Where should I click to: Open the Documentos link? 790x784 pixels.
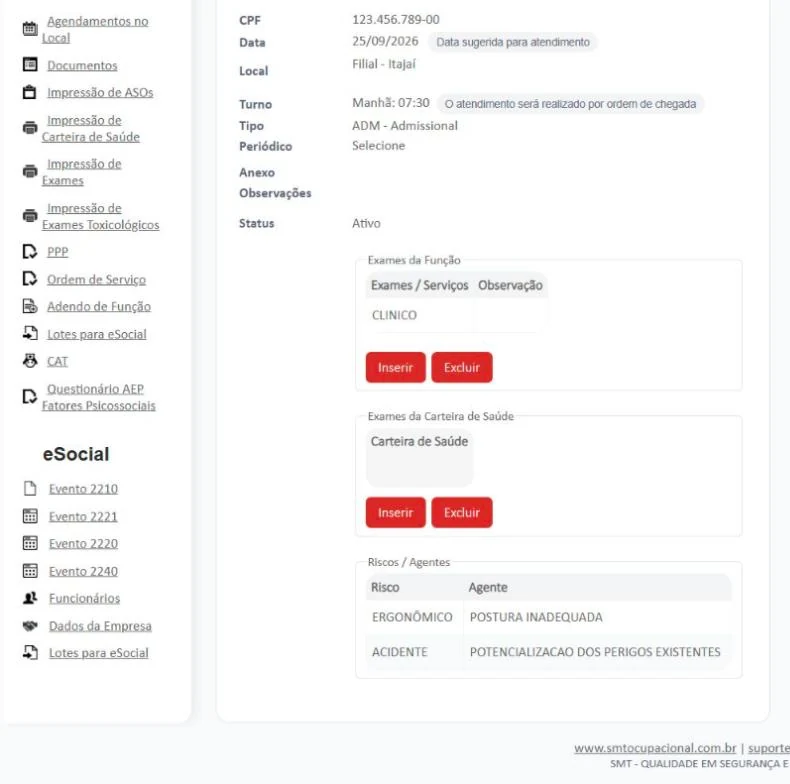point(82,66)
